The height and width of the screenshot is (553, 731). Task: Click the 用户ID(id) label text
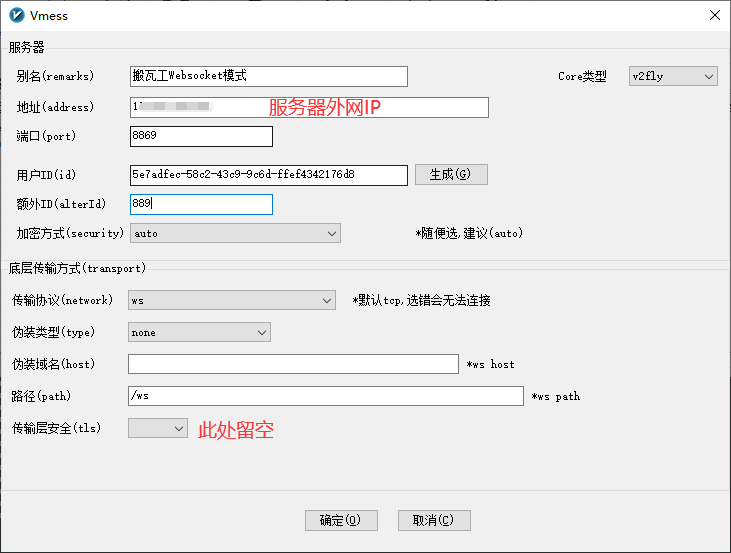pyautogui.click(x=46, y=175)
